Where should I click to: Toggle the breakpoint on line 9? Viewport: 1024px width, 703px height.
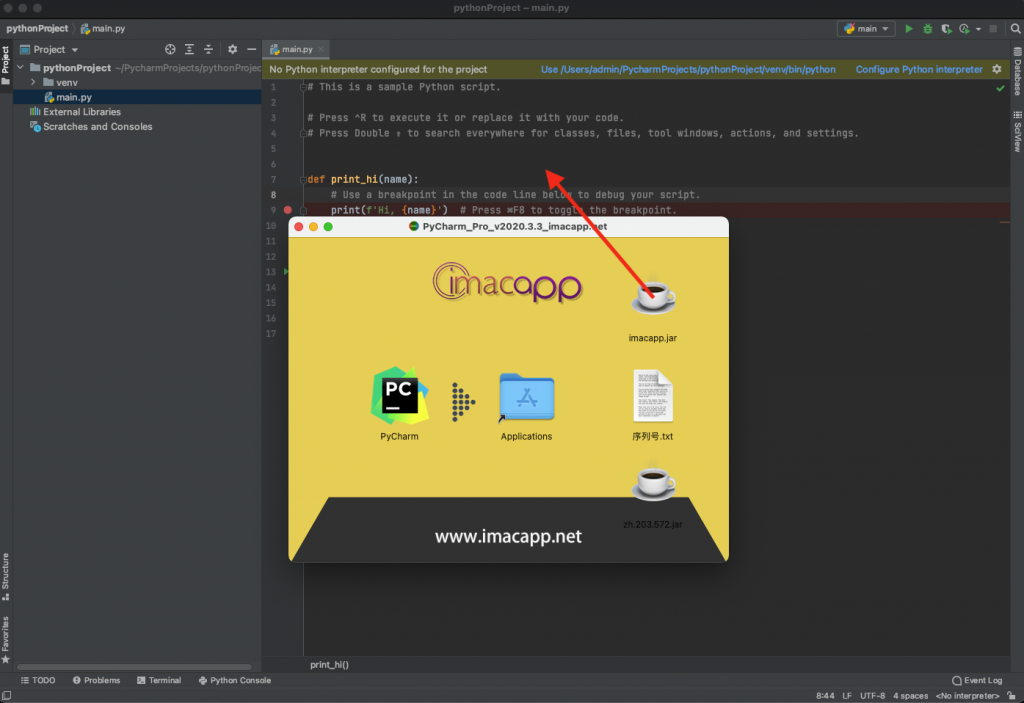[x=287, y=210]
